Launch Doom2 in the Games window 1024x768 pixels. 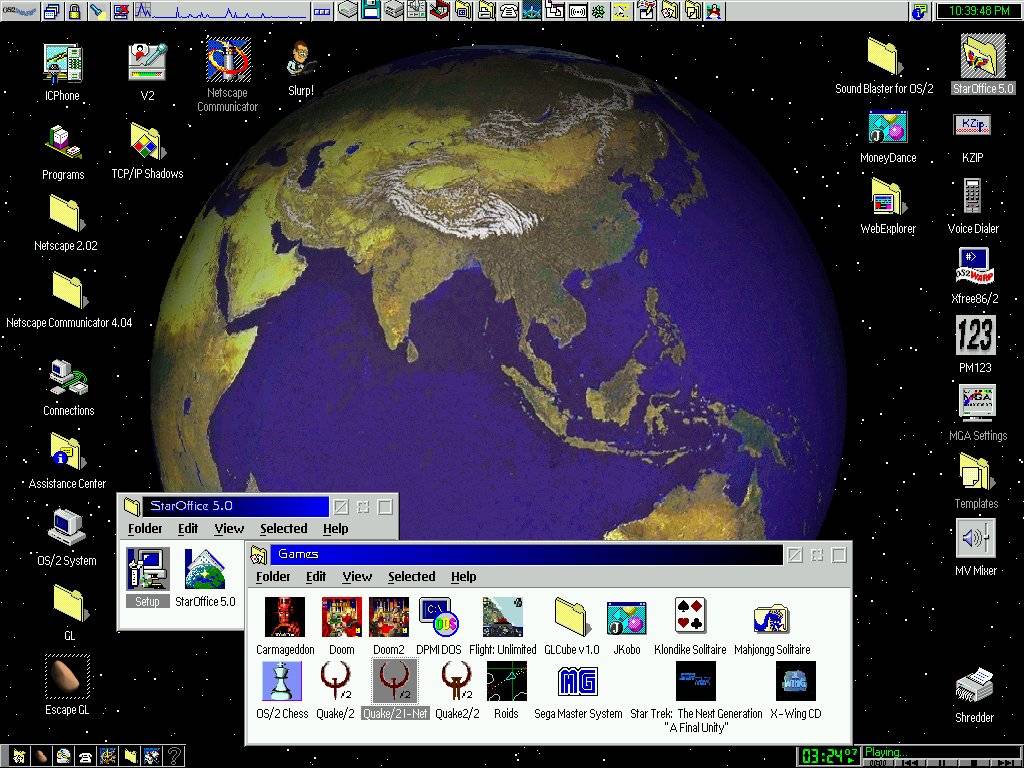point(389,626)
